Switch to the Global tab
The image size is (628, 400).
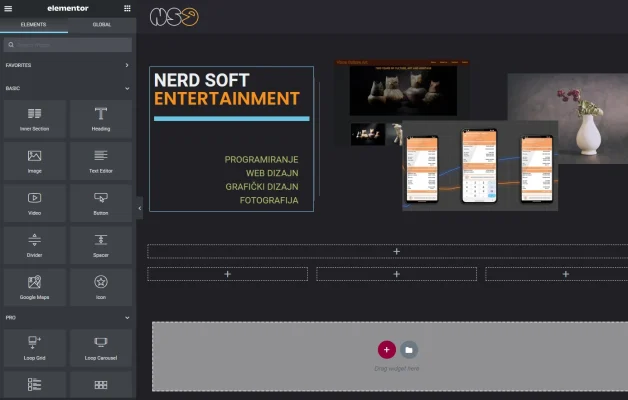coord(102,24)
